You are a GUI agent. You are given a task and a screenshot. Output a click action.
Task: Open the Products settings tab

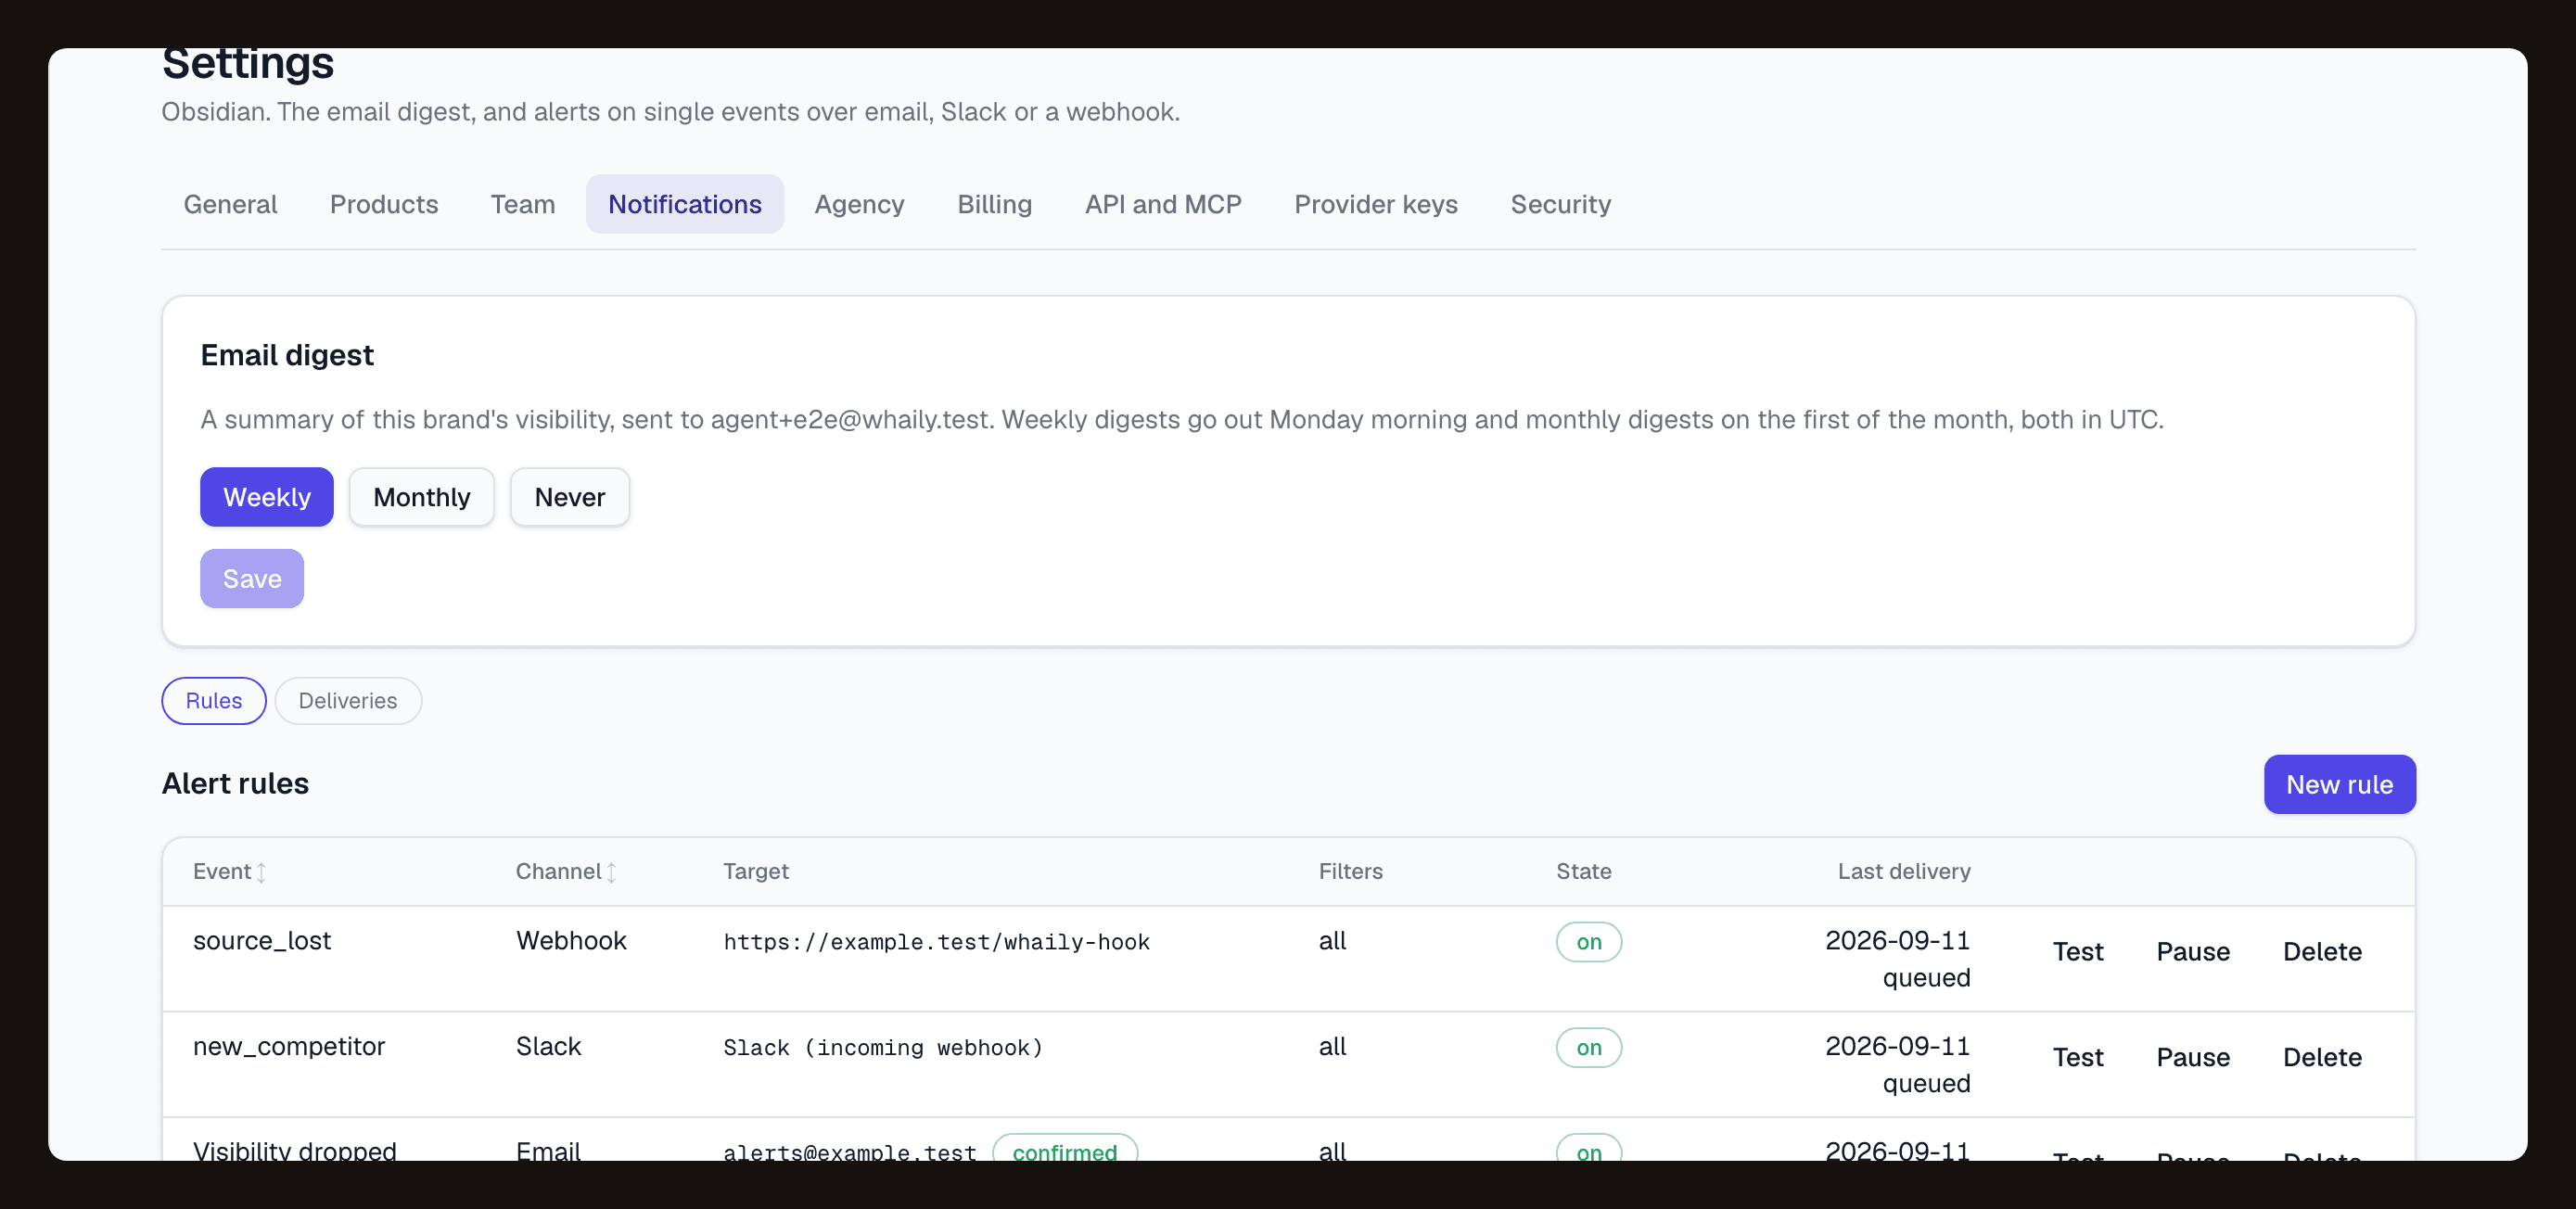(384, 204)
